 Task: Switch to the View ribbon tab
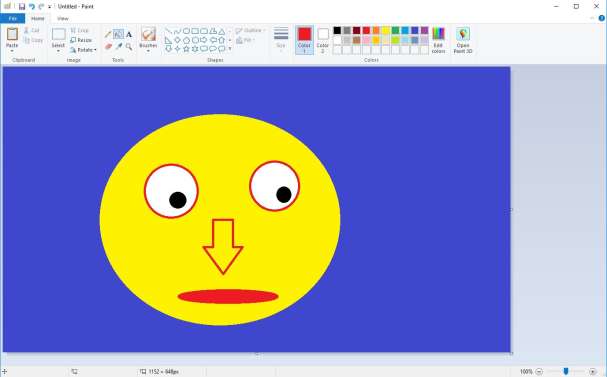click(63, 18)
